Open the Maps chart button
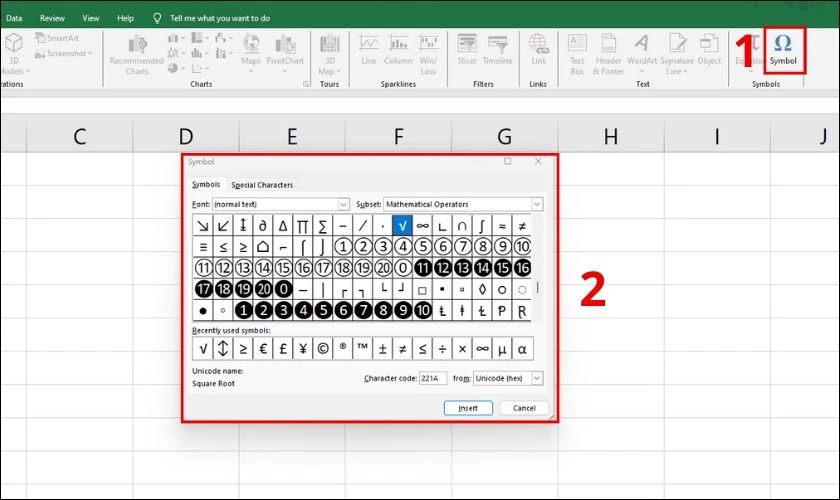 [251, 54]
